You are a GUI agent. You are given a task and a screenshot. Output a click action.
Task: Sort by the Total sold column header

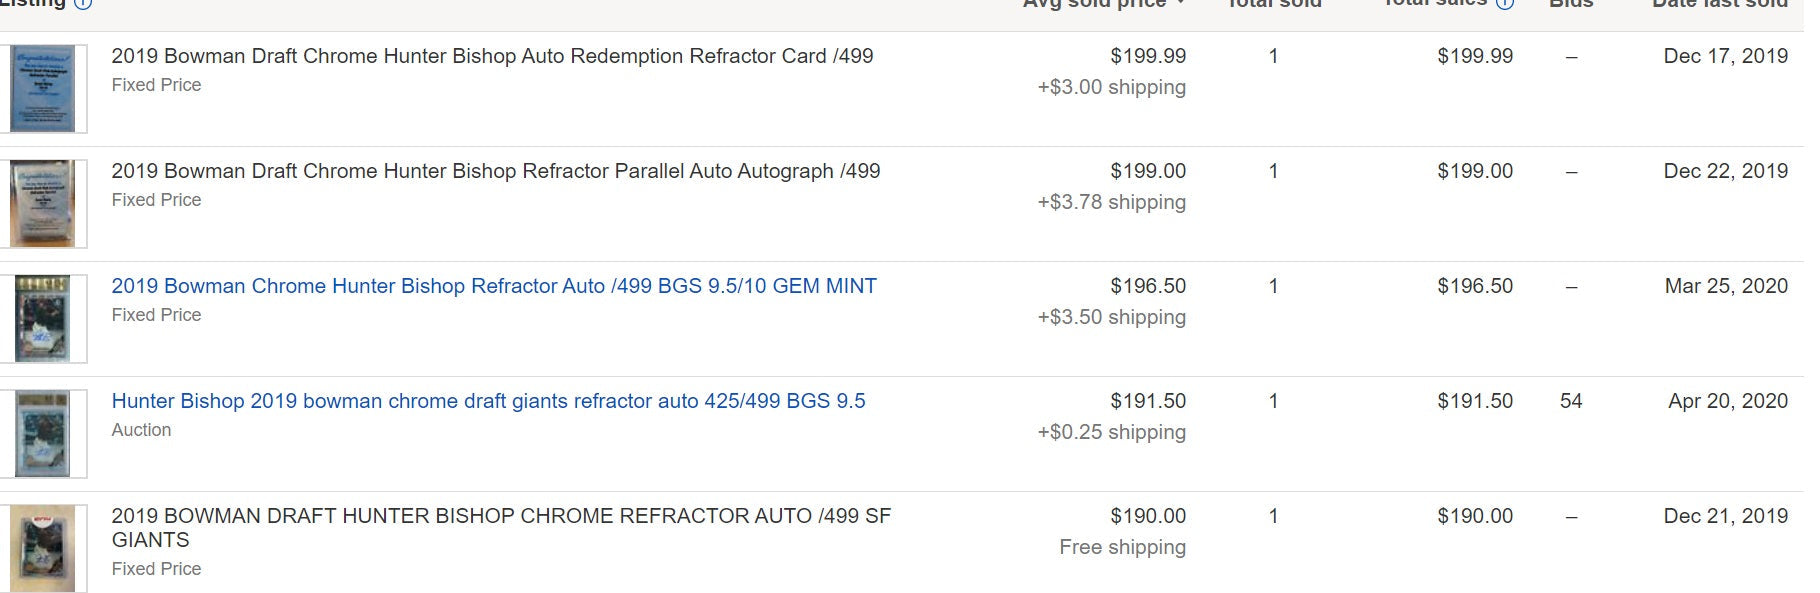tap(1274, 3)
